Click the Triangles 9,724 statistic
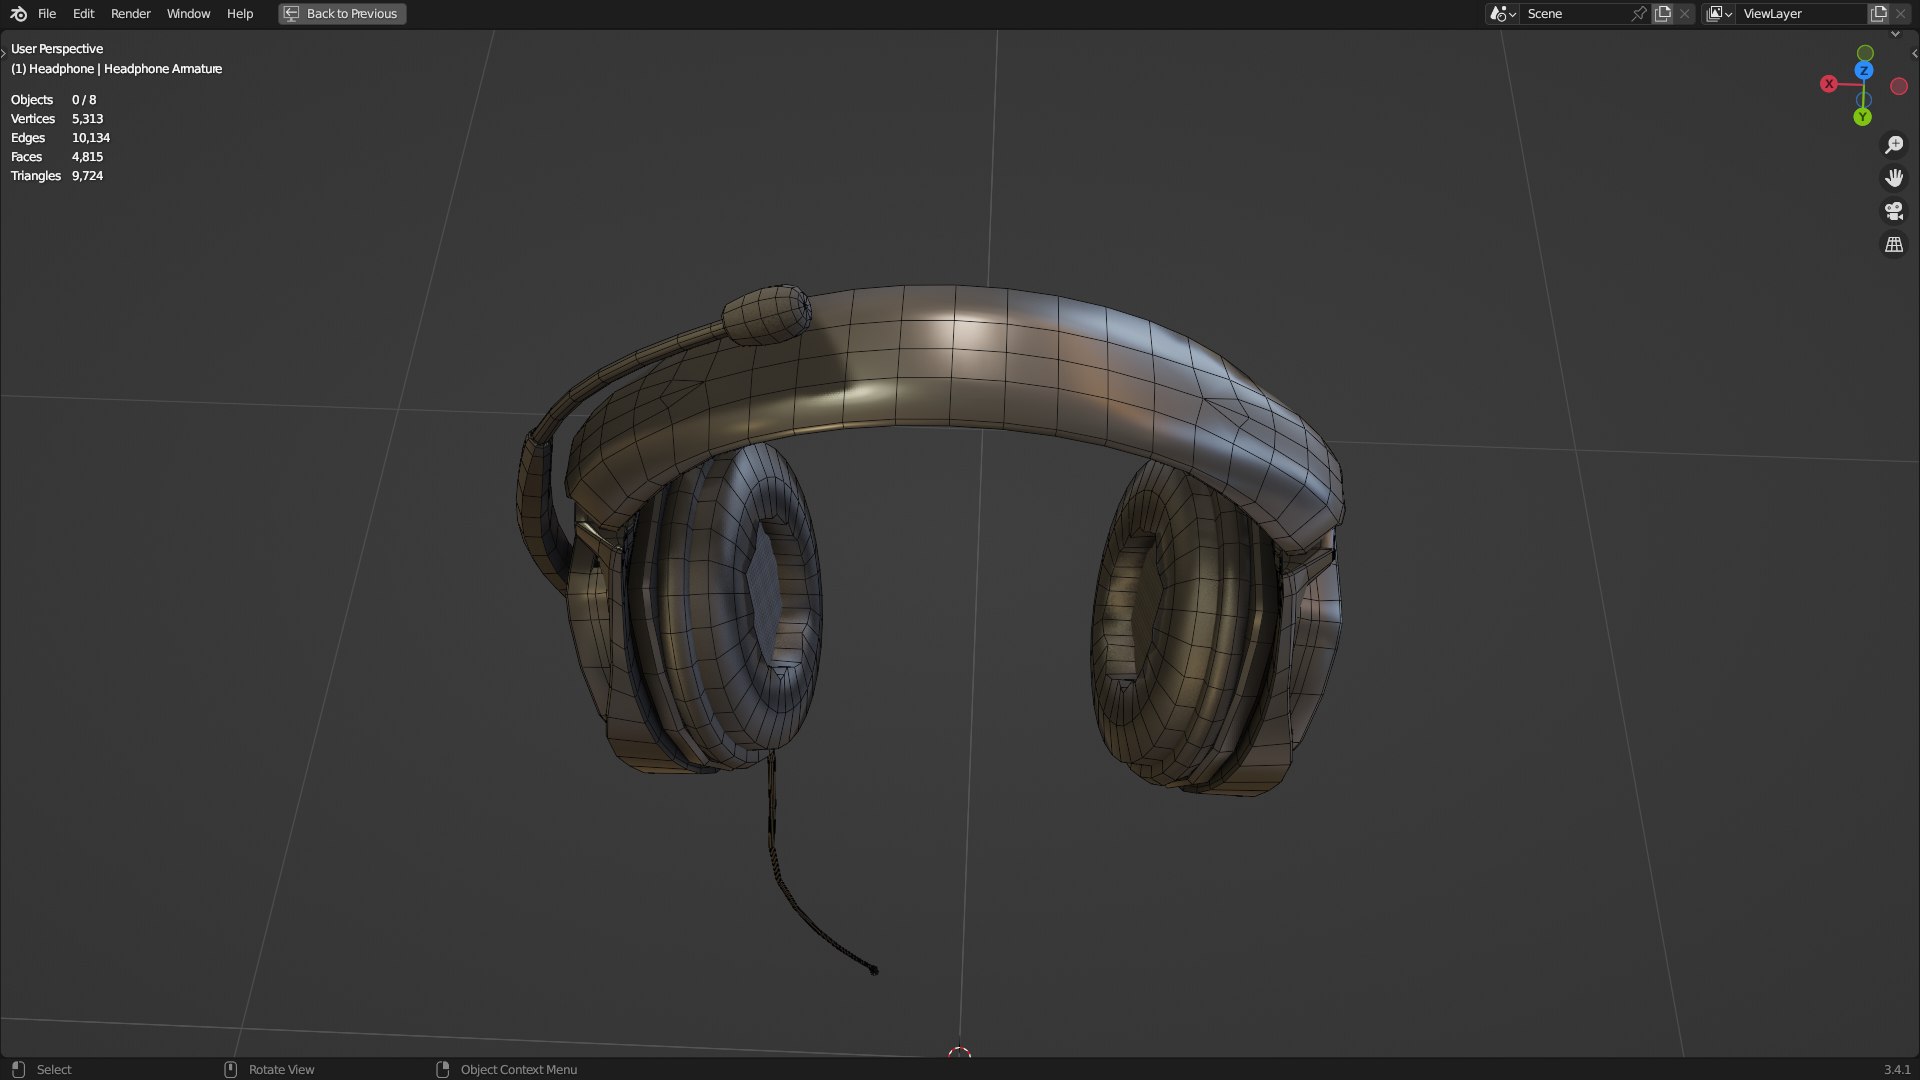Image resolution: width=1920 pixels, height=1080 pixels. click(x=57, y=176)
